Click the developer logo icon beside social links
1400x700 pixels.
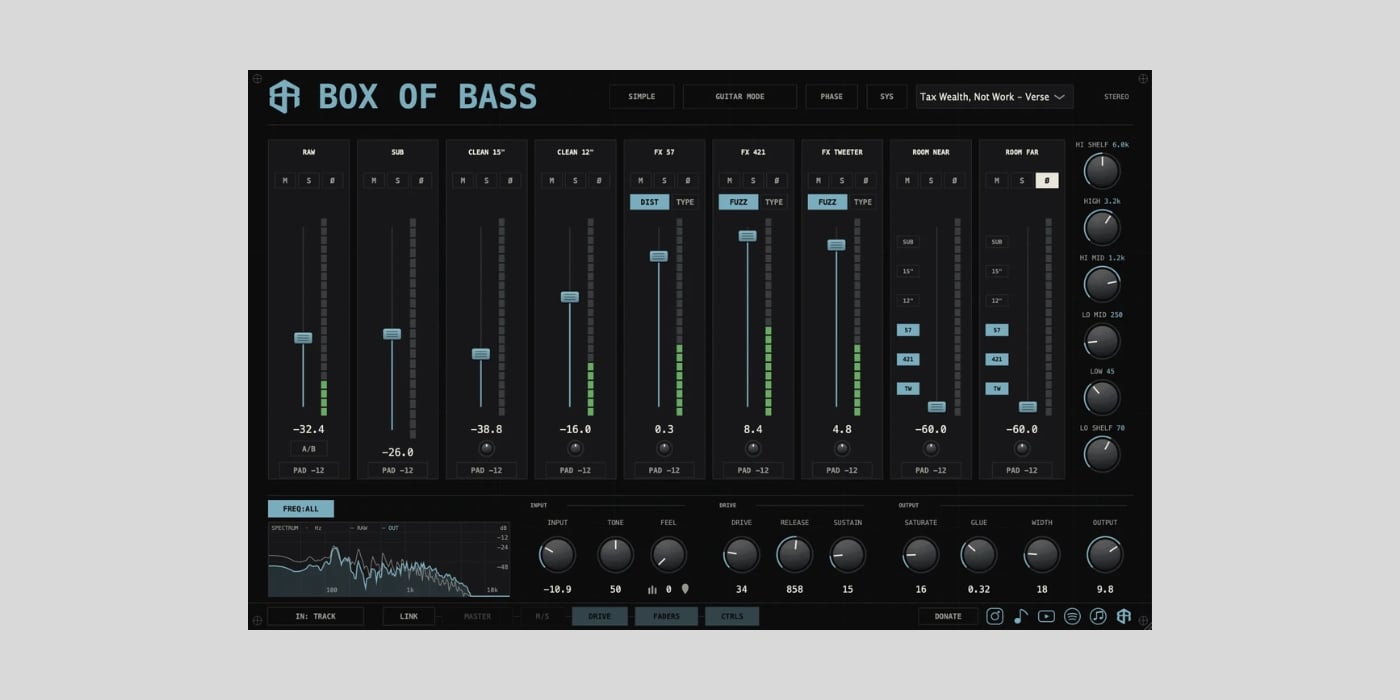tap(1124, 616)
